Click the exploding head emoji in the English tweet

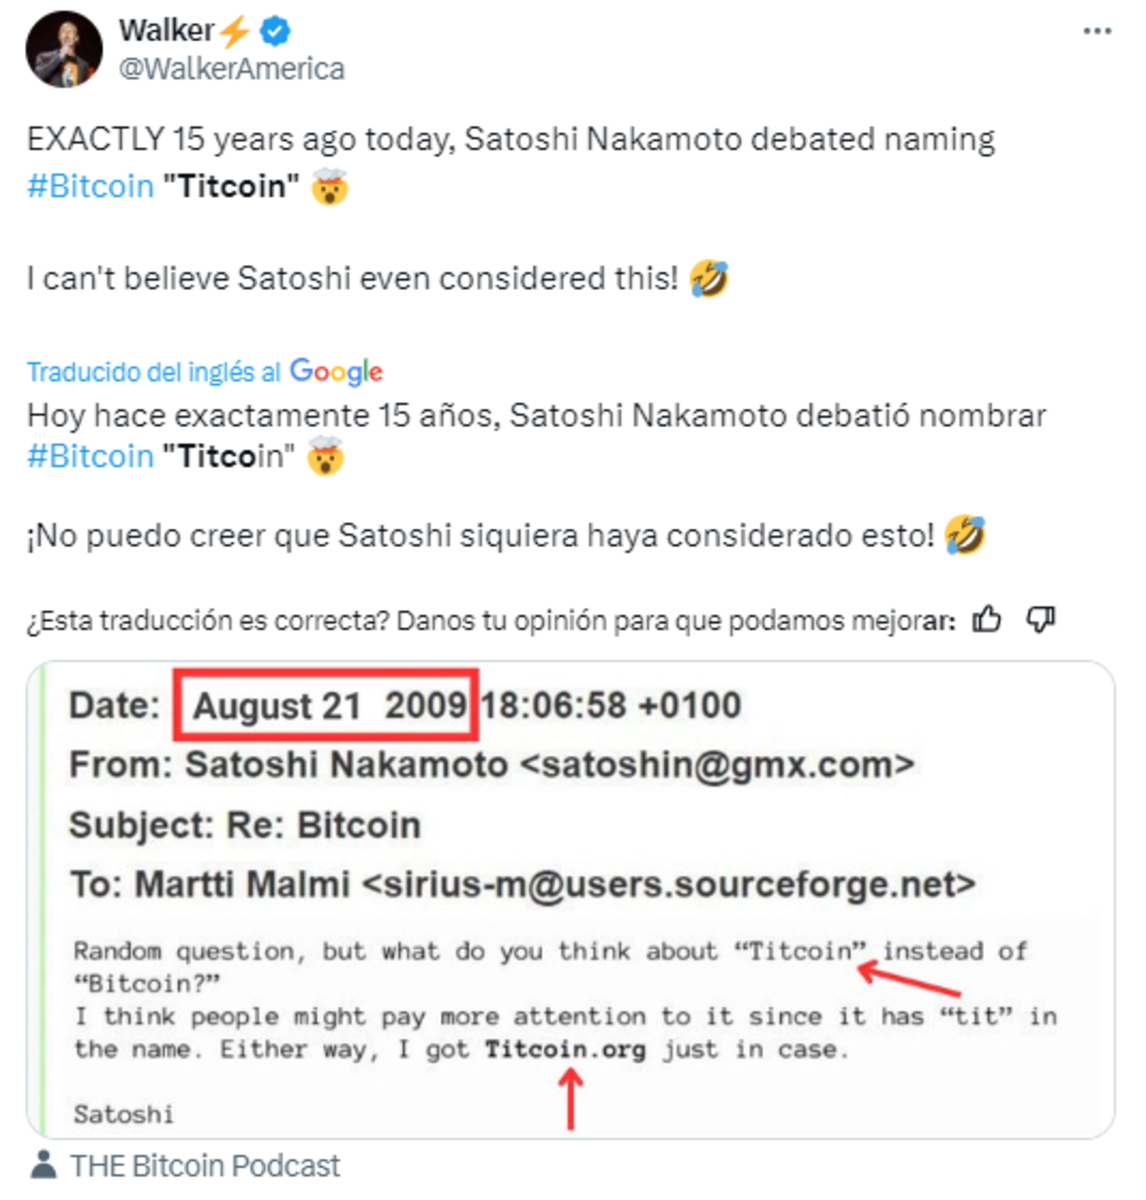(x=330, y=186)
